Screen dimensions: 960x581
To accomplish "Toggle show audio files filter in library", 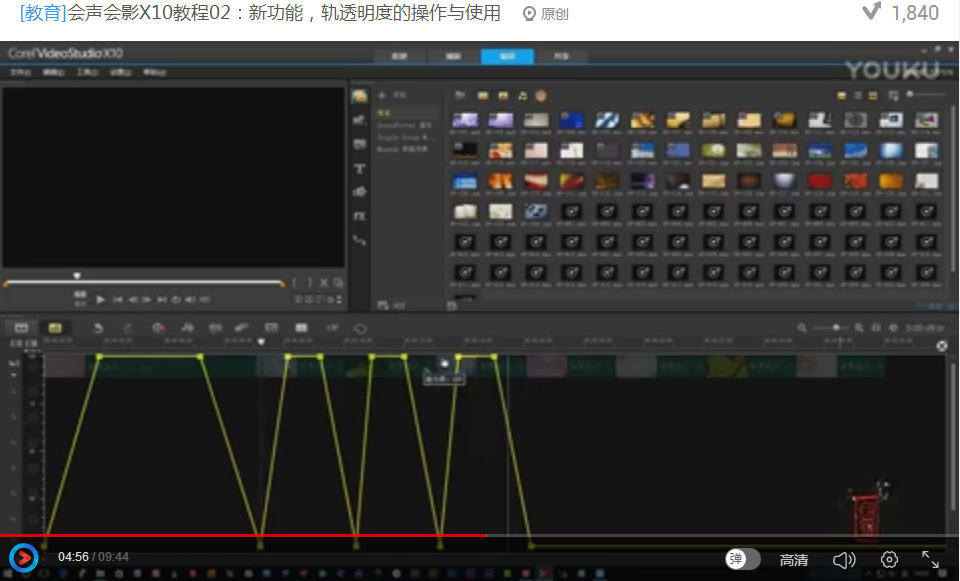I will [x=522, y=96].
